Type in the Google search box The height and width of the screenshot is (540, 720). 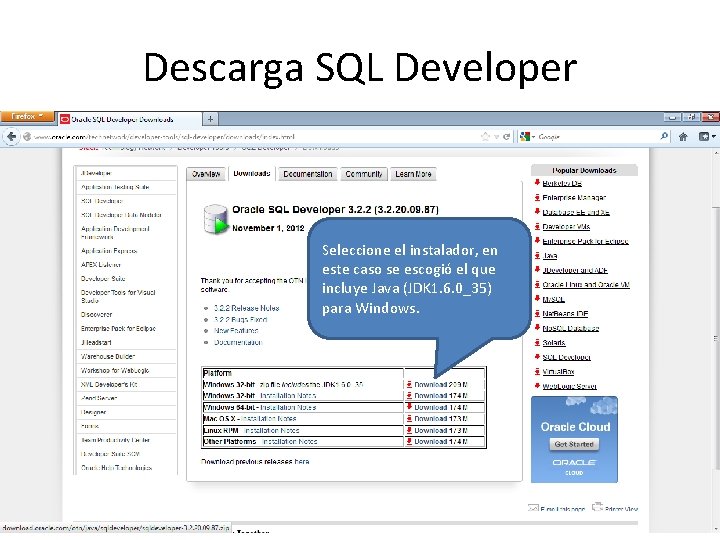pos(597,136)
